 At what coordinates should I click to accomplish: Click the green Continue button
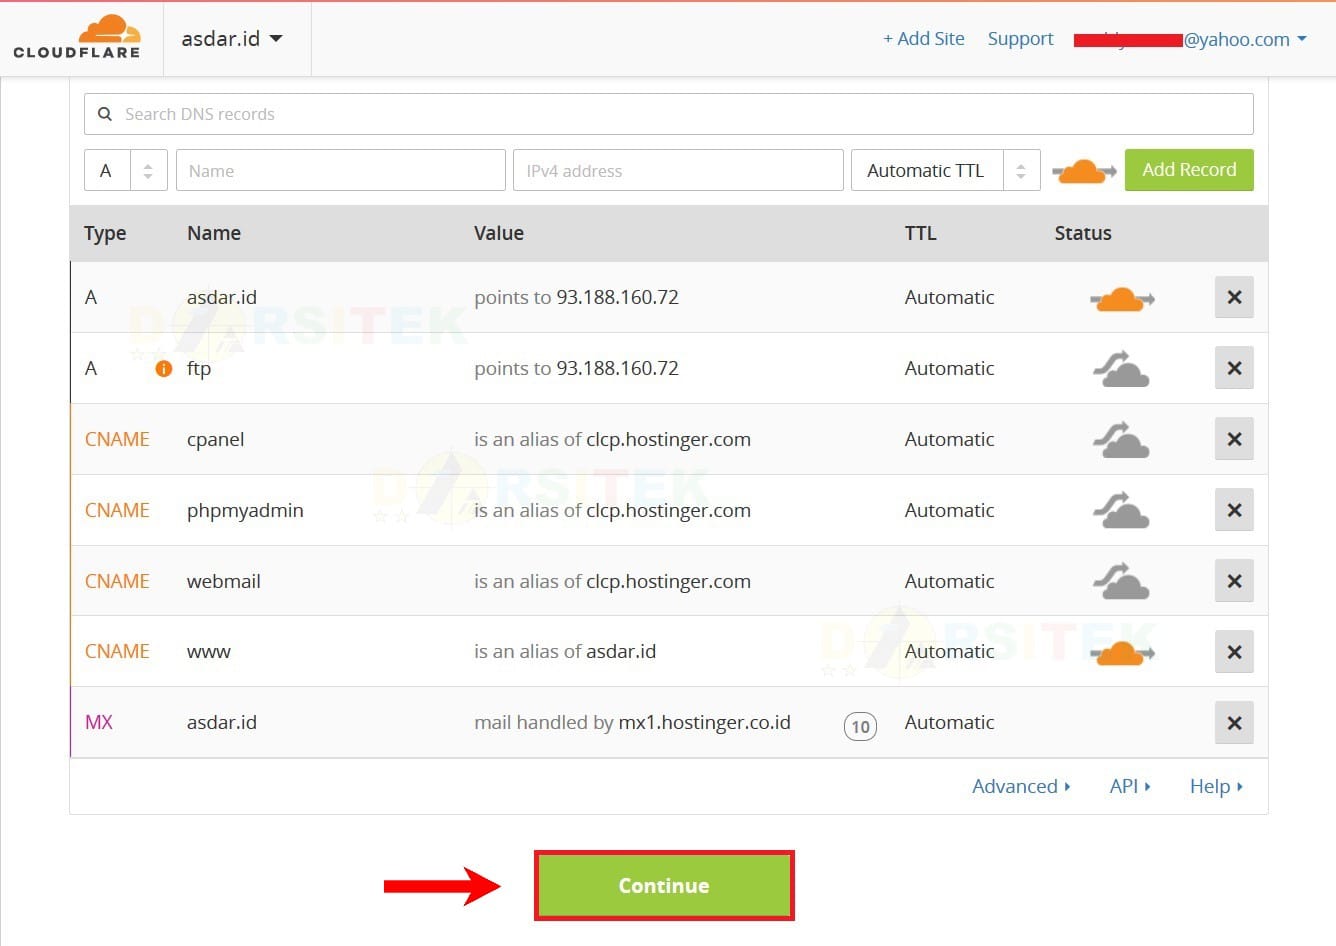[x=664, y=886]
